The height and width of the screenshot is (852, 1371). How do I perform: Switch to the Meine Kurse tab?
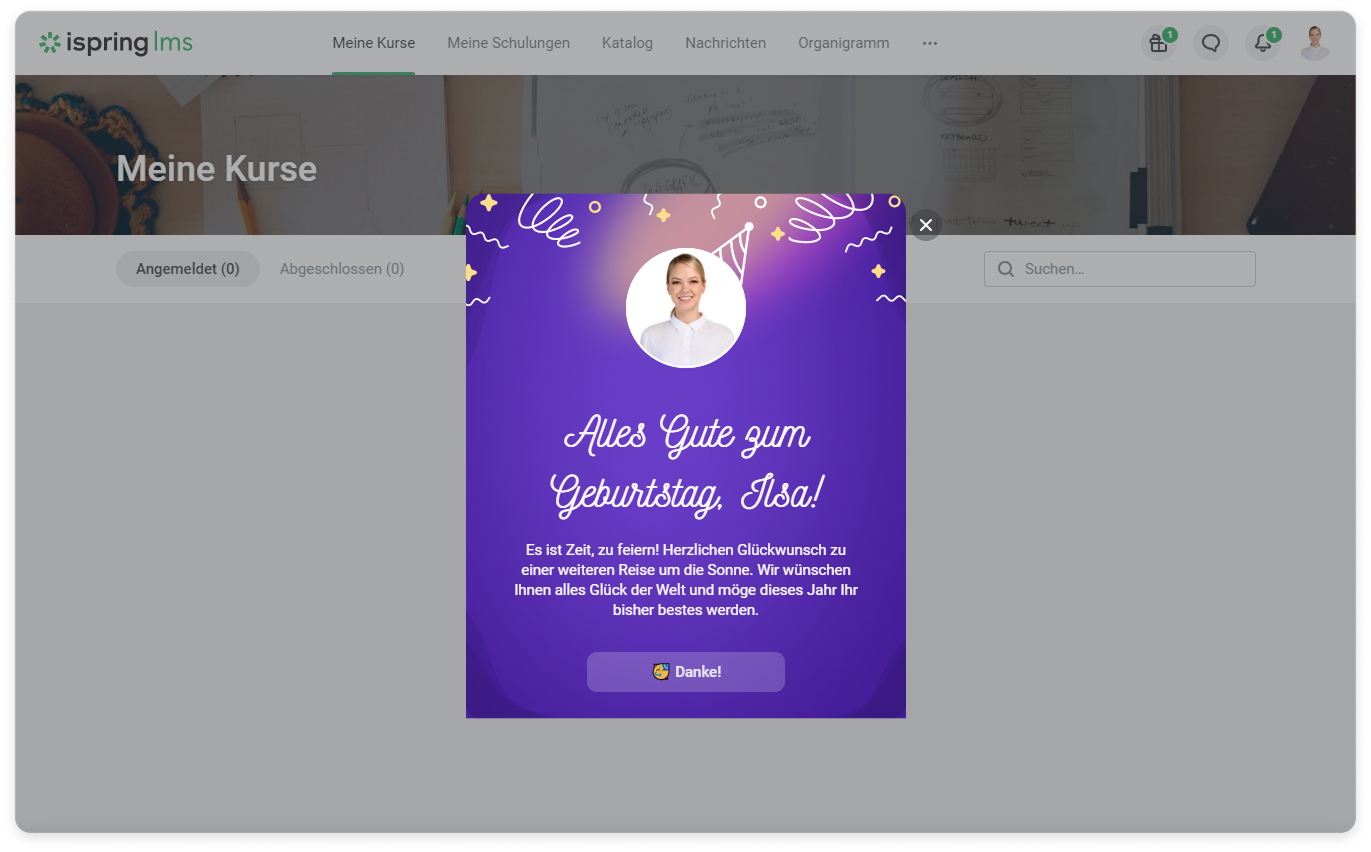(373, 43)
